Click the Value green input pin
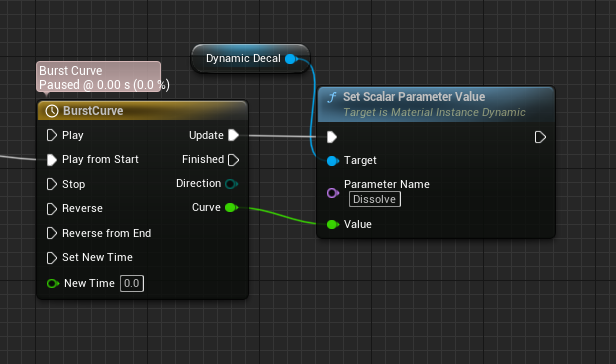 pyautogui.click(x=333, y=224)
